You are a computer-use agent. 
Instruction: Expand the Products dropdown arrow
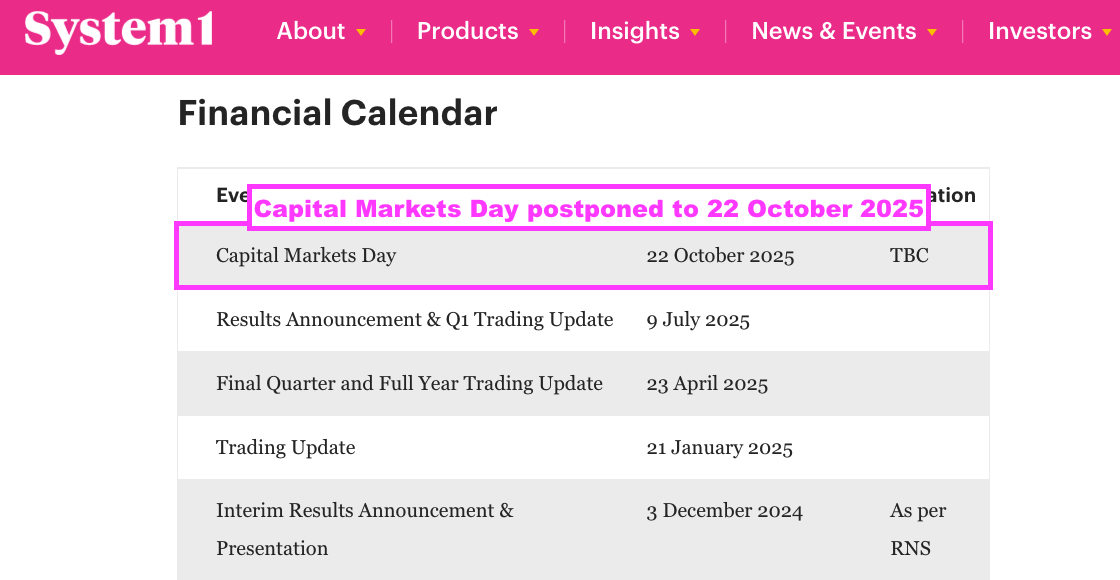click(534, 32)
